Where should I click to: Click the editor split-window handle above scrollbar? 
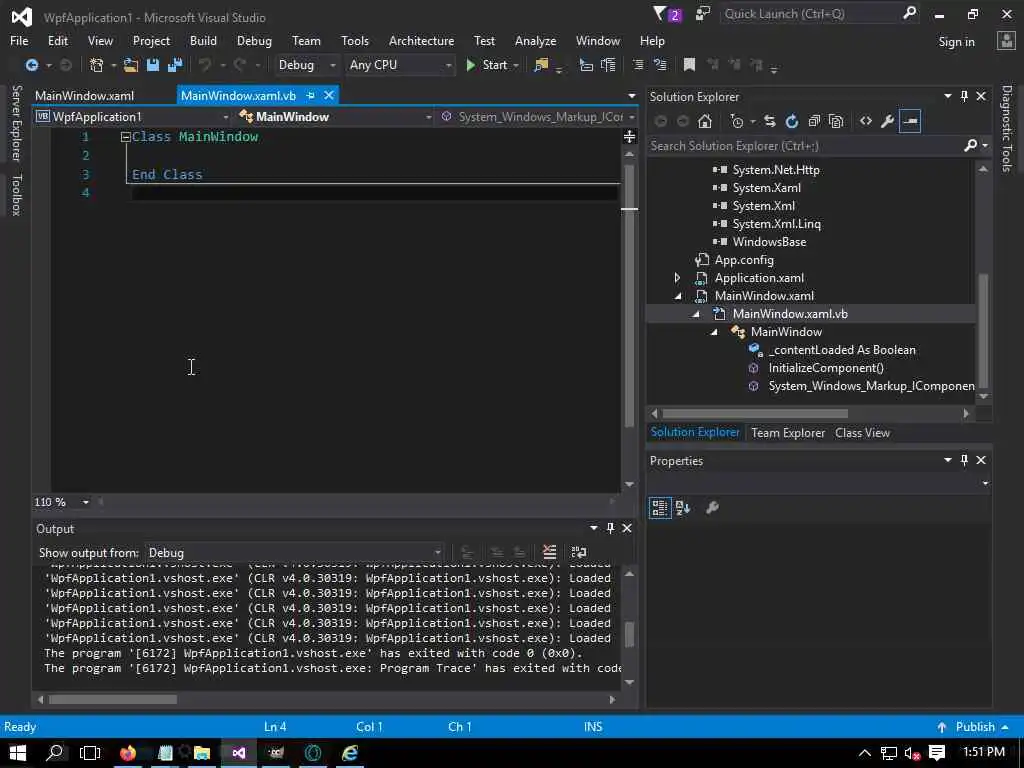[x=630, y=136]
